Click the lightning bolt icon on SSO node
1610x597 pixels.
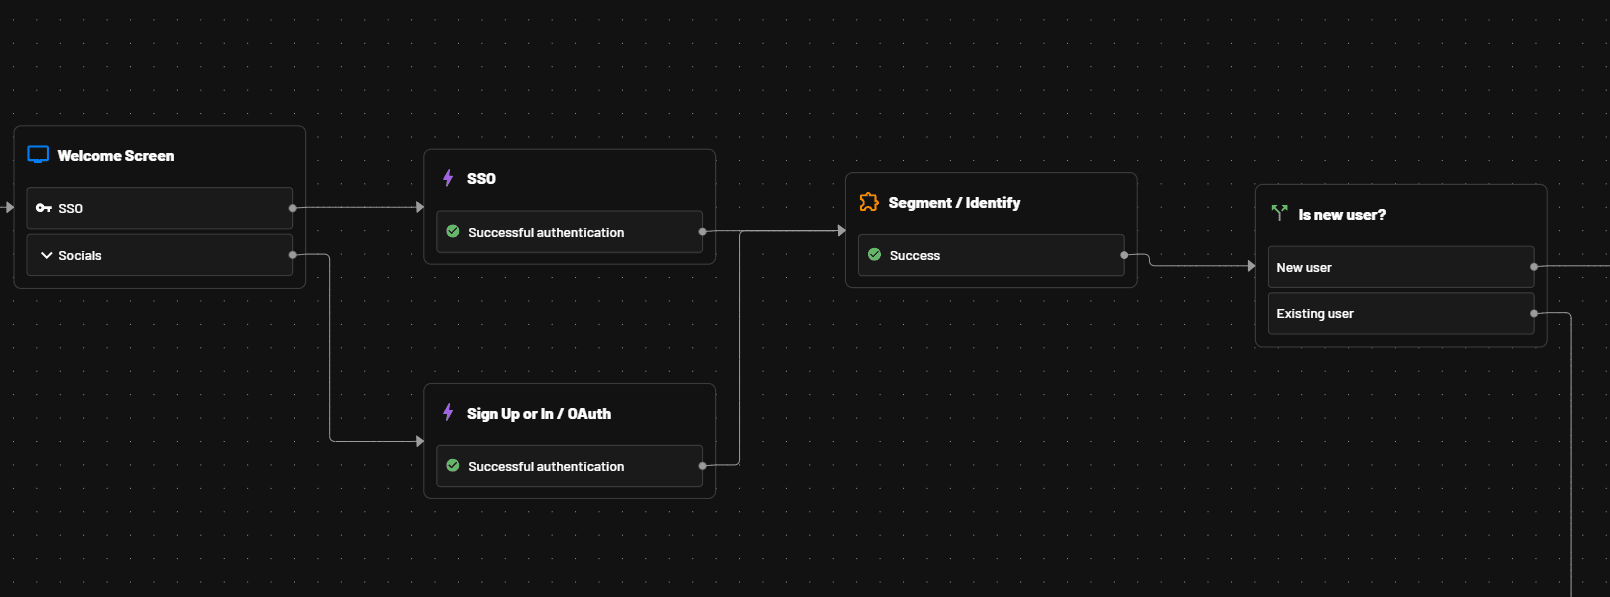point(448,178)
